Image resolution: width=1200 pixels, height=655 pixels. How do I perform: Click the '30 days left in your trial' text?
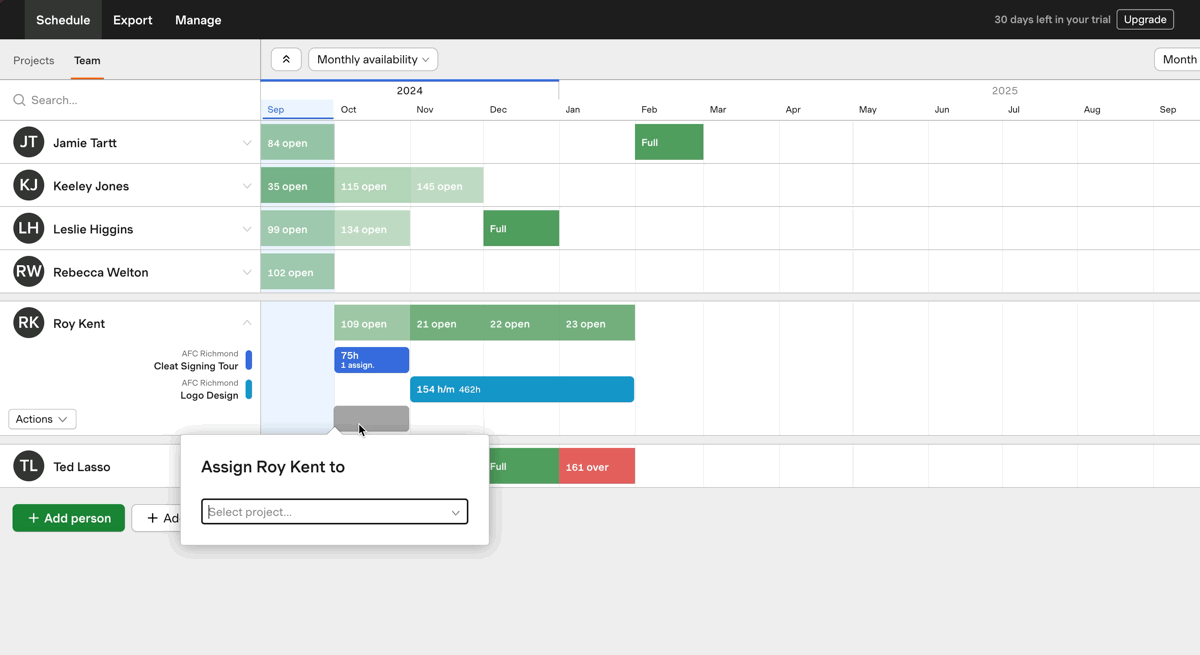1052,20
